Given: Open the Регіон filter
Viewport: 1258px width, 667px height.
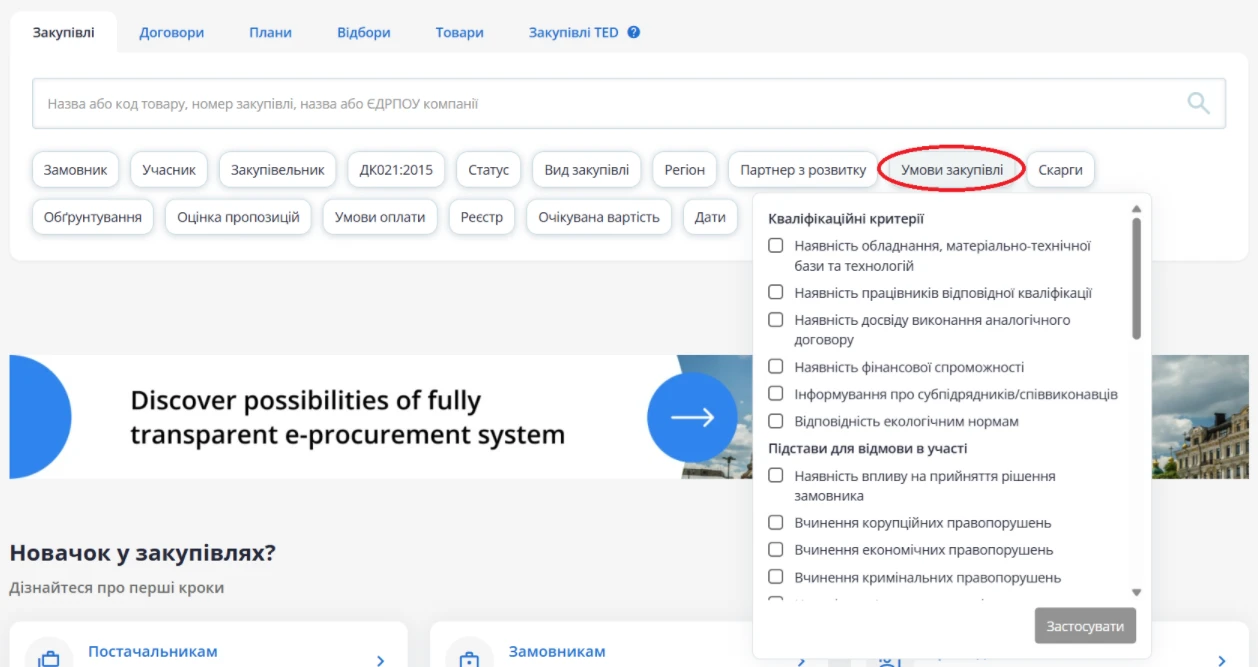Looking at the screenshot, I should tap(685, 170).
